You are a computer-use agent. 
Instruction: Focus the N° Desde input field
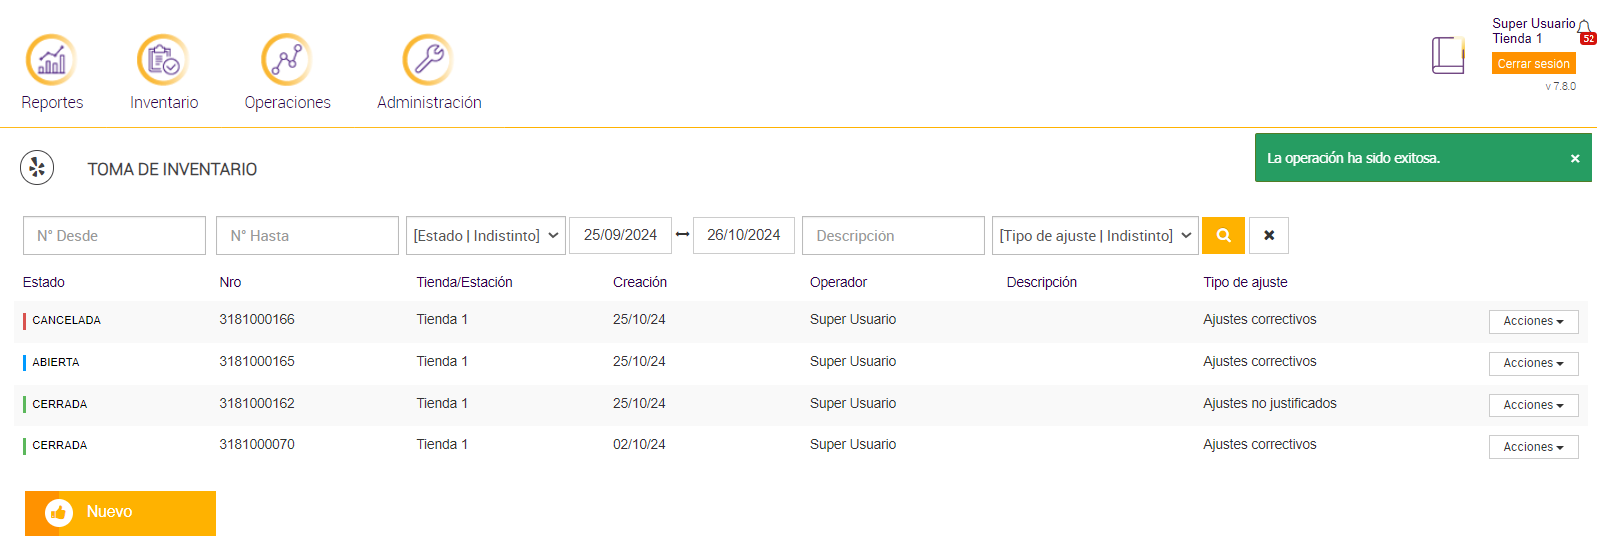click(x=114, y=236)
